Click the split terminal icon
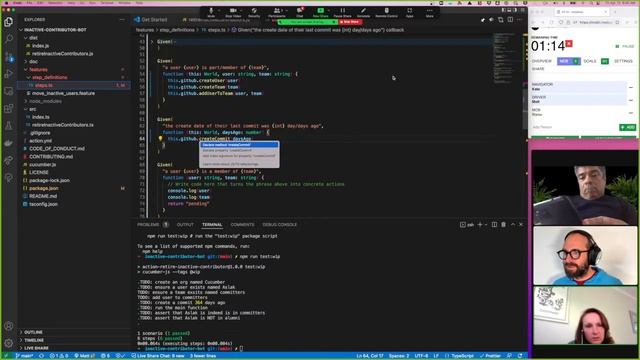 point(494,224)
